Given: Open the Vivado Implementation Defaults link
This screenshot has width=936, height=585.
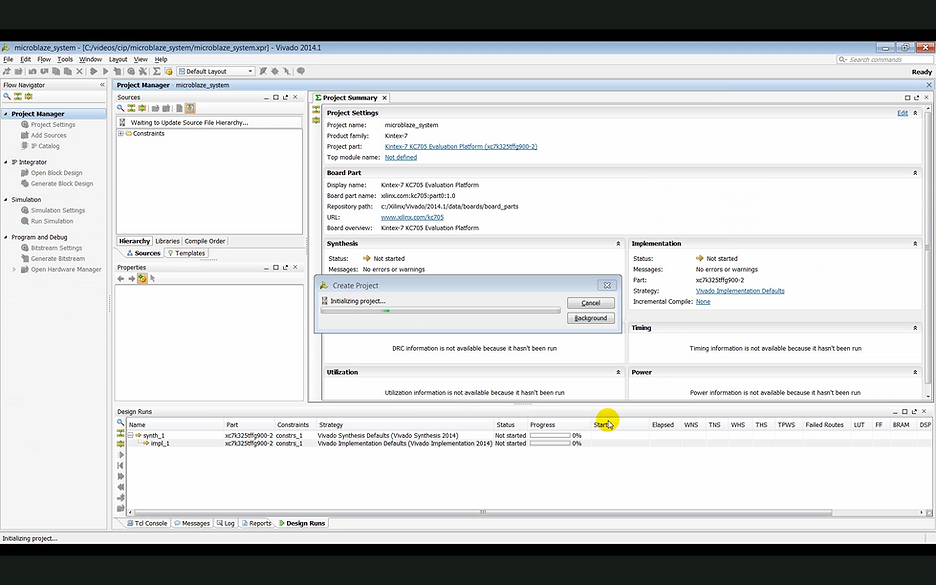Looking at the screenshot, I should pyautogui.click(x=740, y=291).
